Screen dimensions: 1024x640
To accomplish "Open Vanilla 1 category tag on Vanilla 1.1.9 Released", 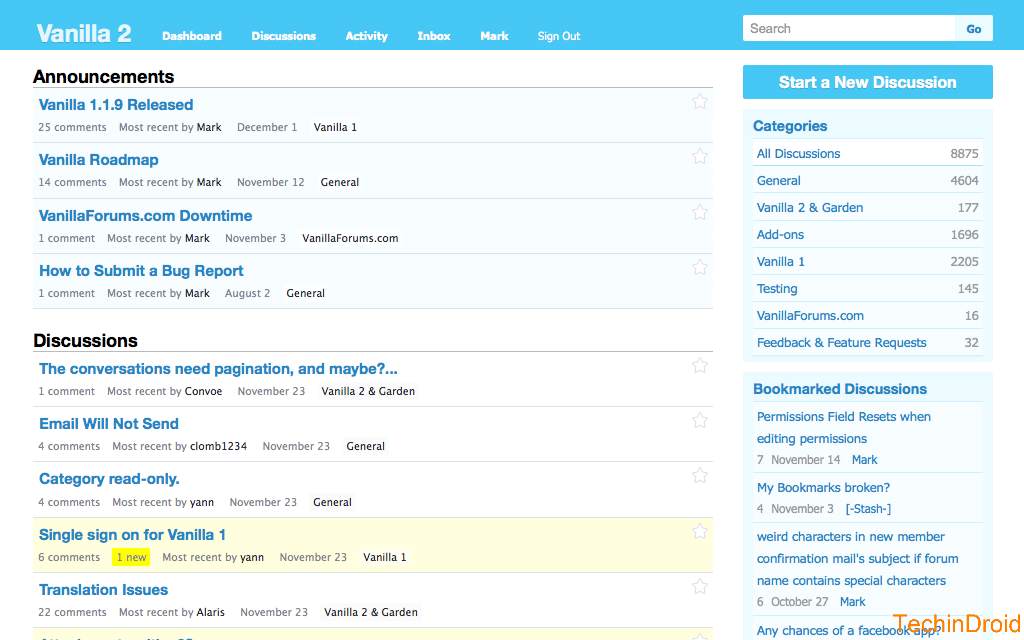I will 335,127.
